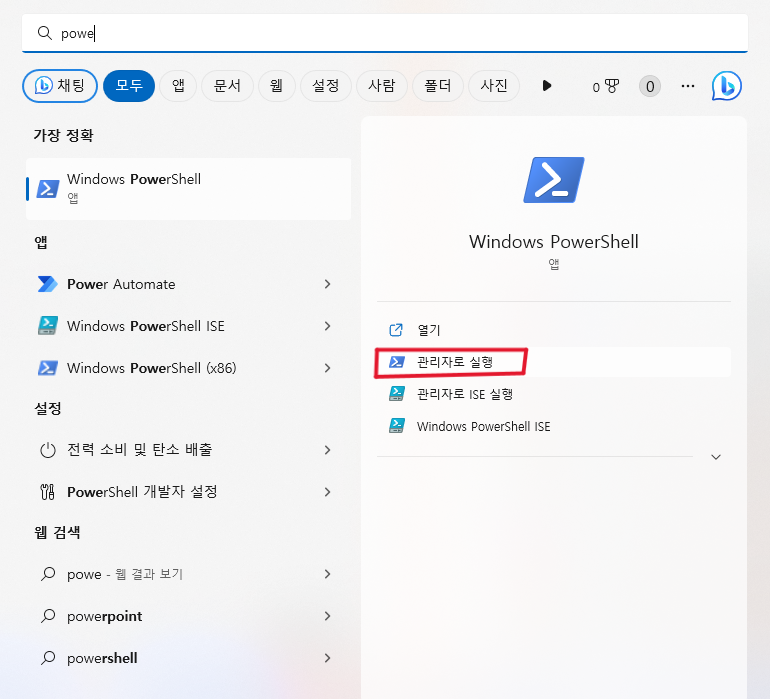
Task: Click the ISE icon beside 관리자로 ISE 실행
Action: (x=397, y=394)
